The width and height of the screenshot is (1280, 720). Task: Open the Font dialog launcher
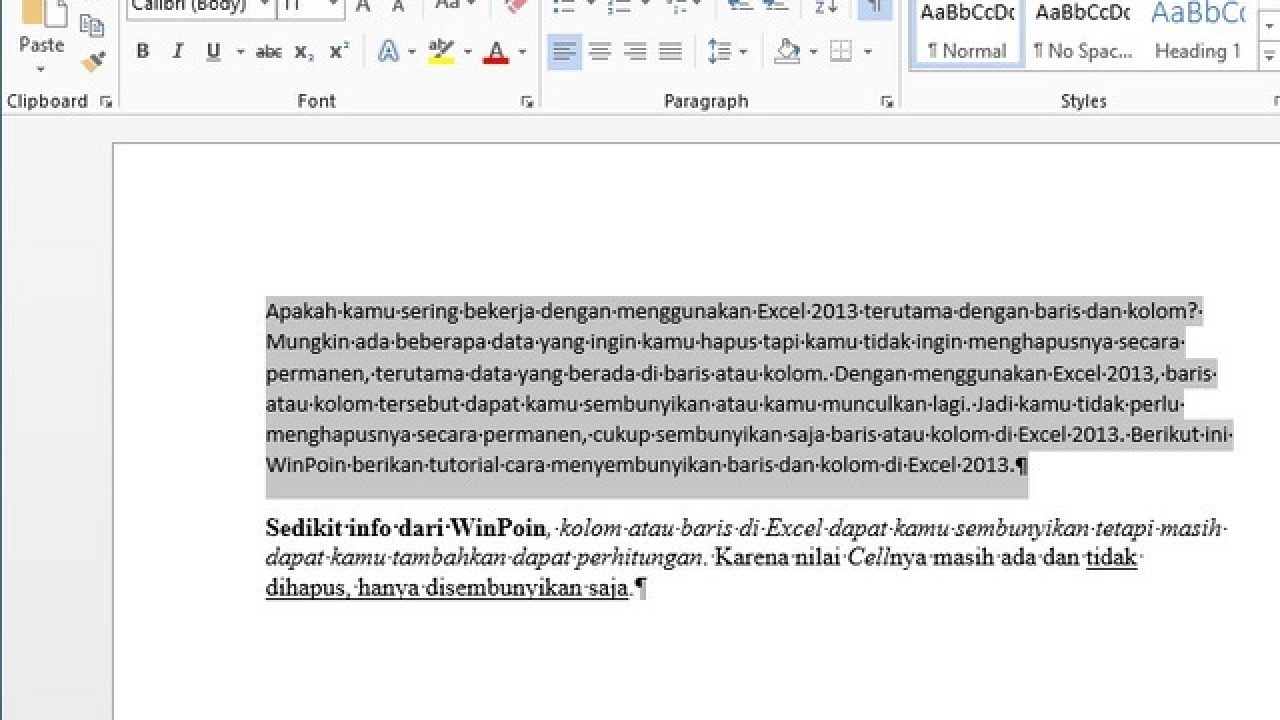pyautogui.click(x=527, y=102)
